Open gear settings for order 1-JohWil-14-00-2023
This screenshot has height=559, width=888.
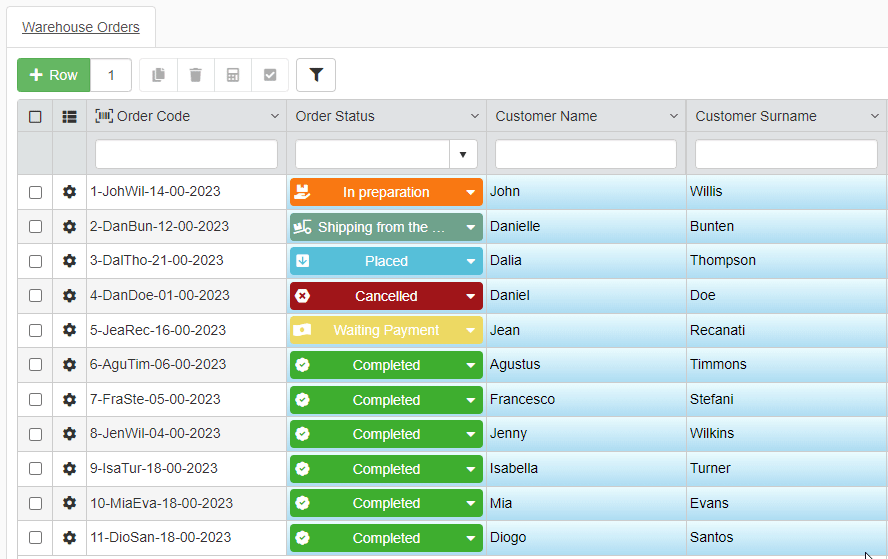point(69,192)
